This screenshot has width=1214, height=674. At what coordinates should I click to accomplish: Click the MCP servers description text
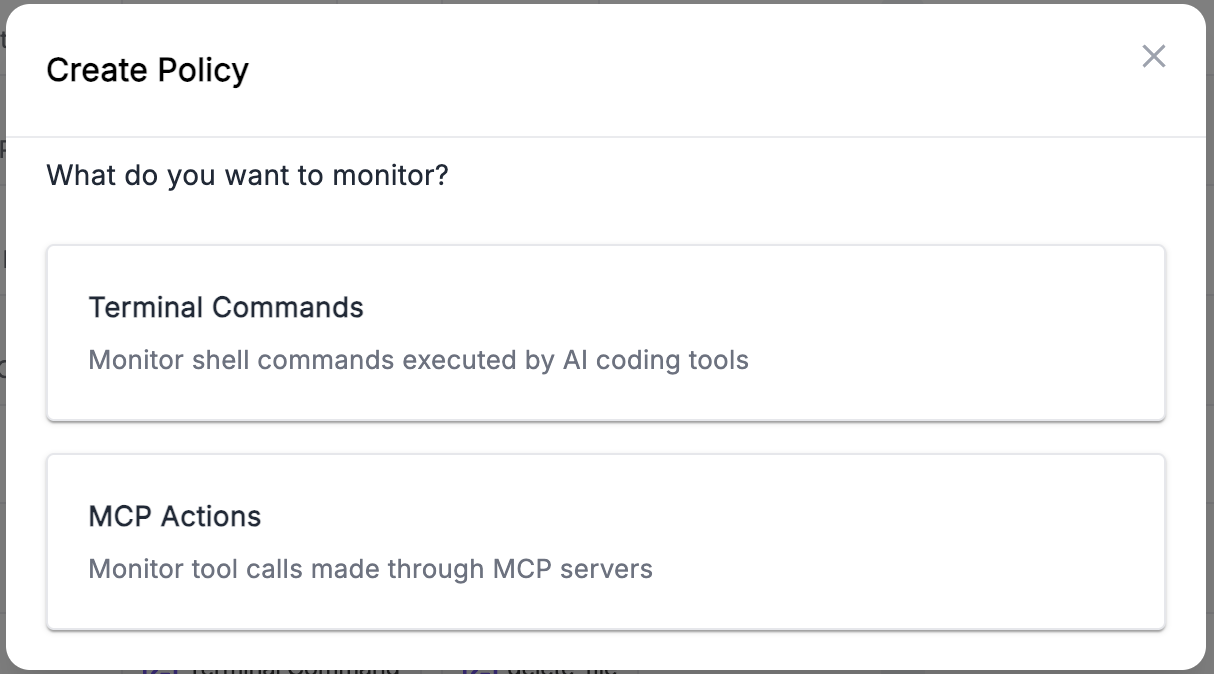tap(371, 568)
